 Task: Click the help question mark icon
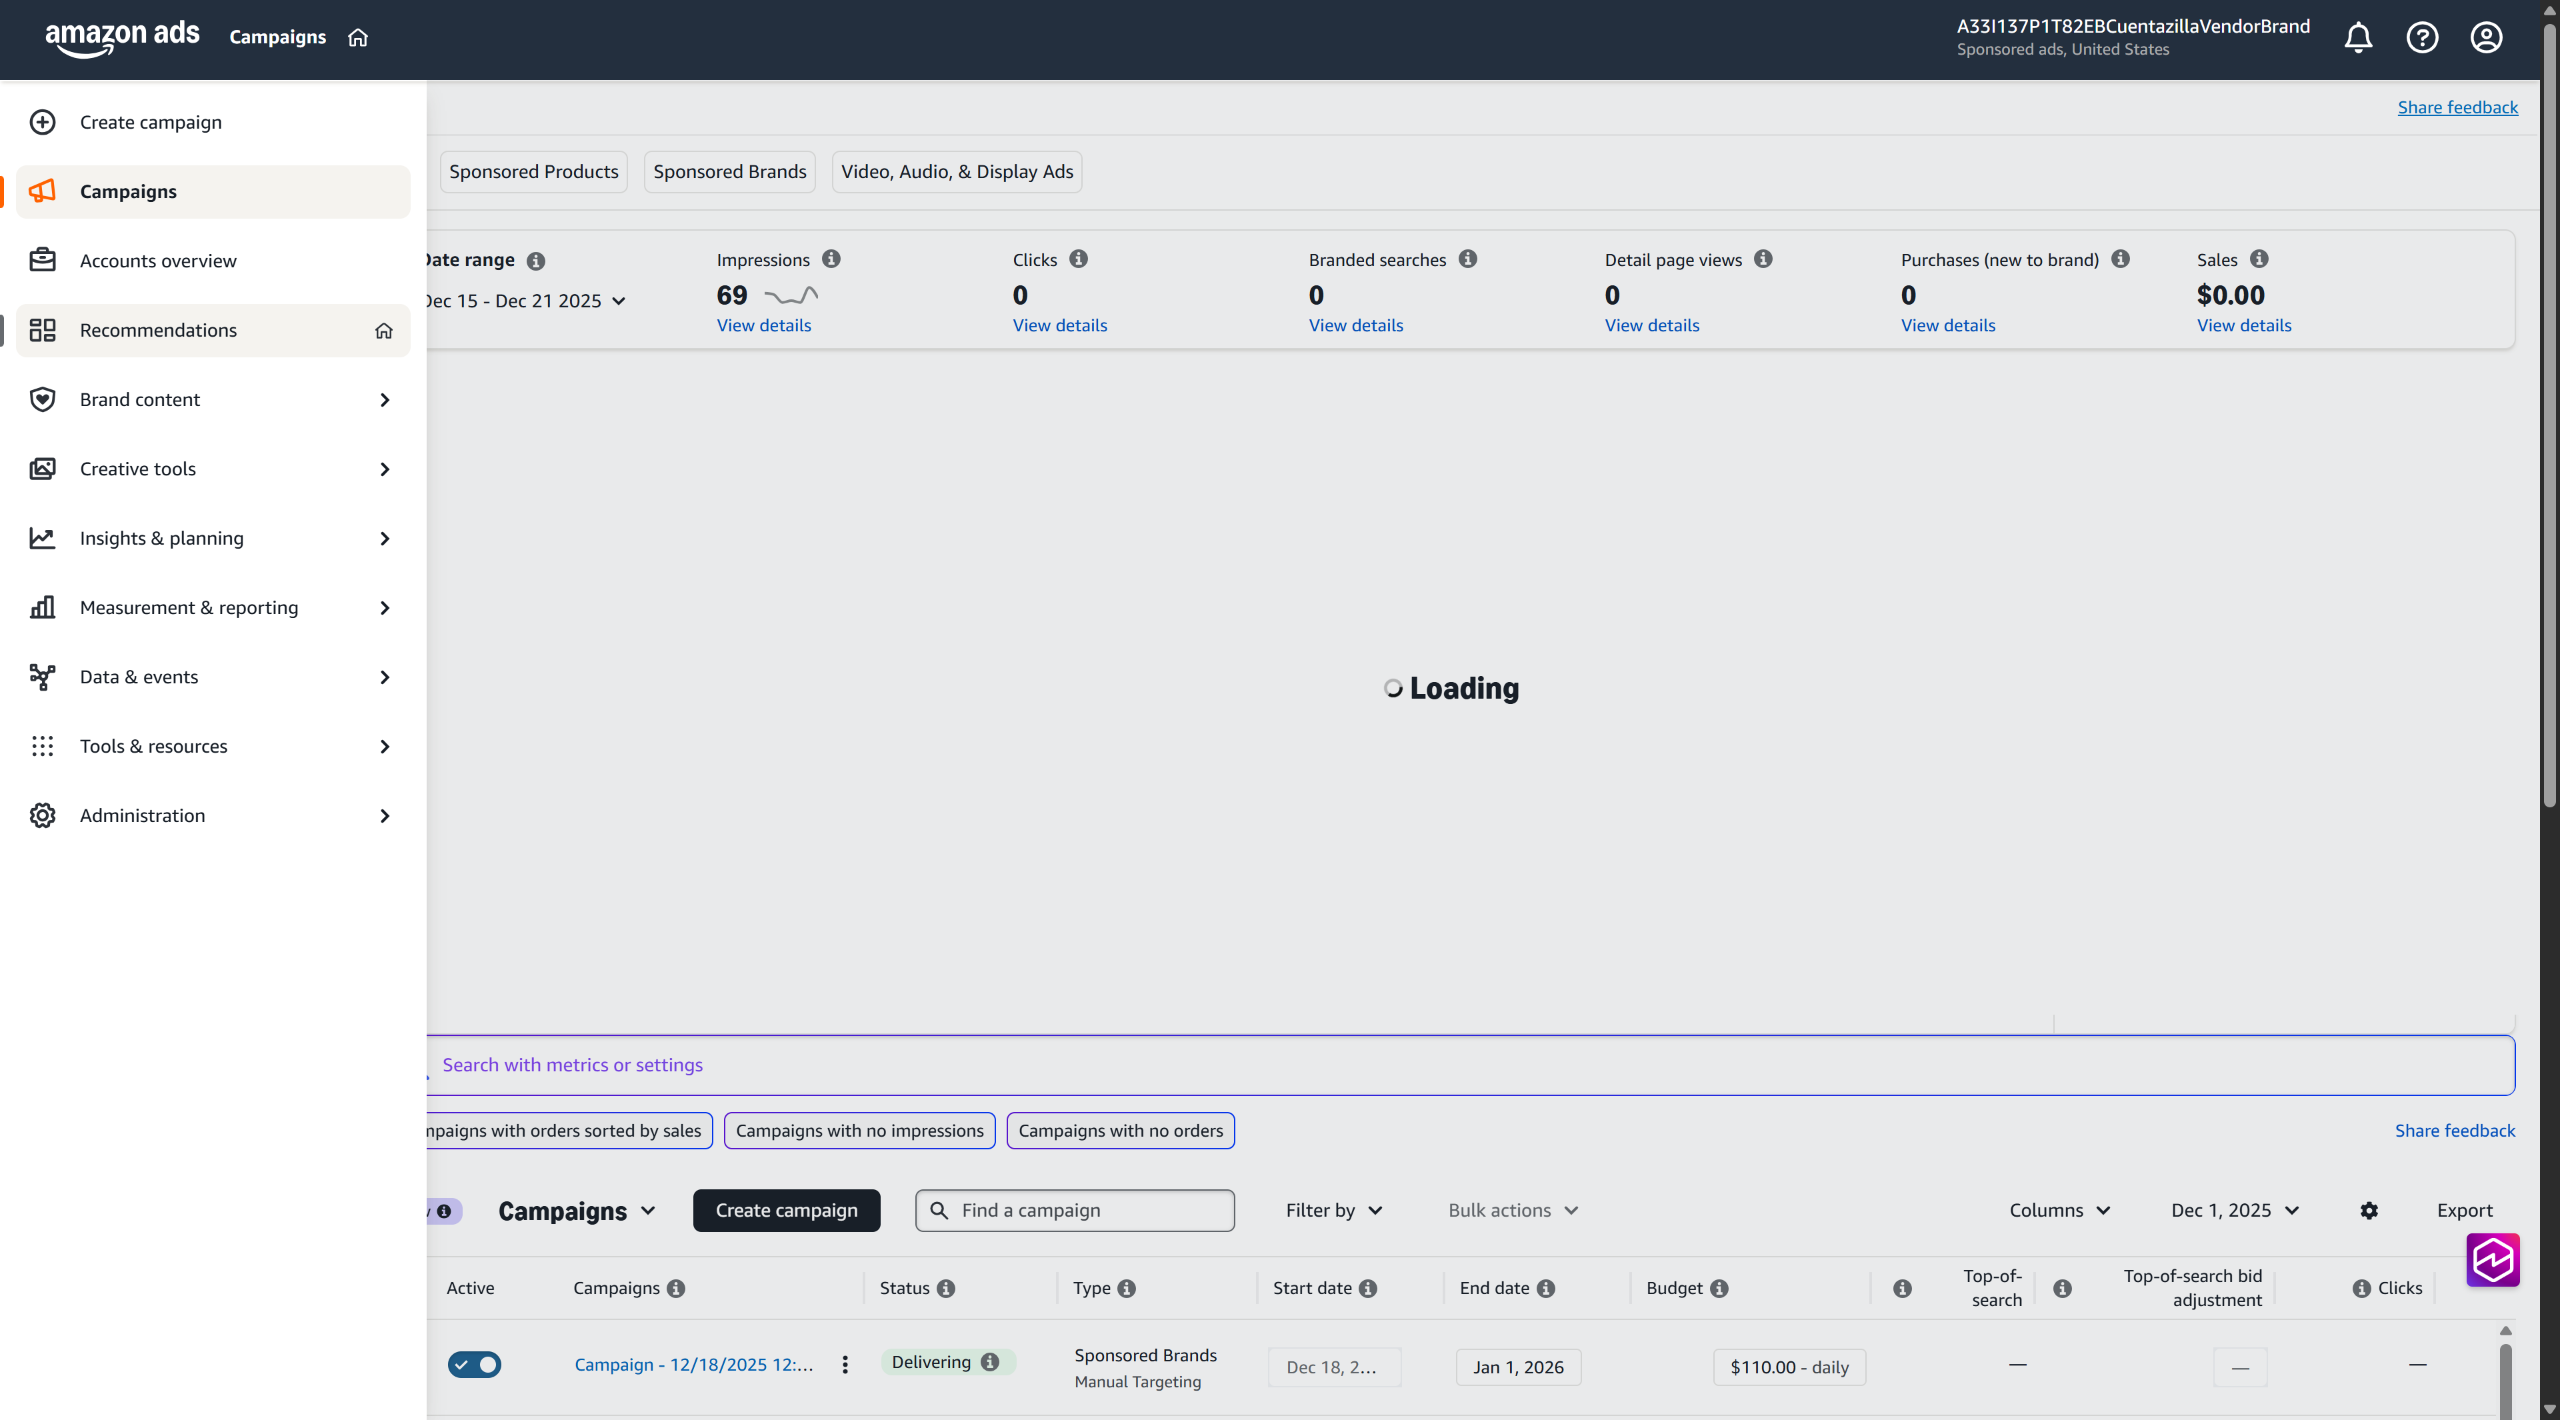tap(2422, 38)
